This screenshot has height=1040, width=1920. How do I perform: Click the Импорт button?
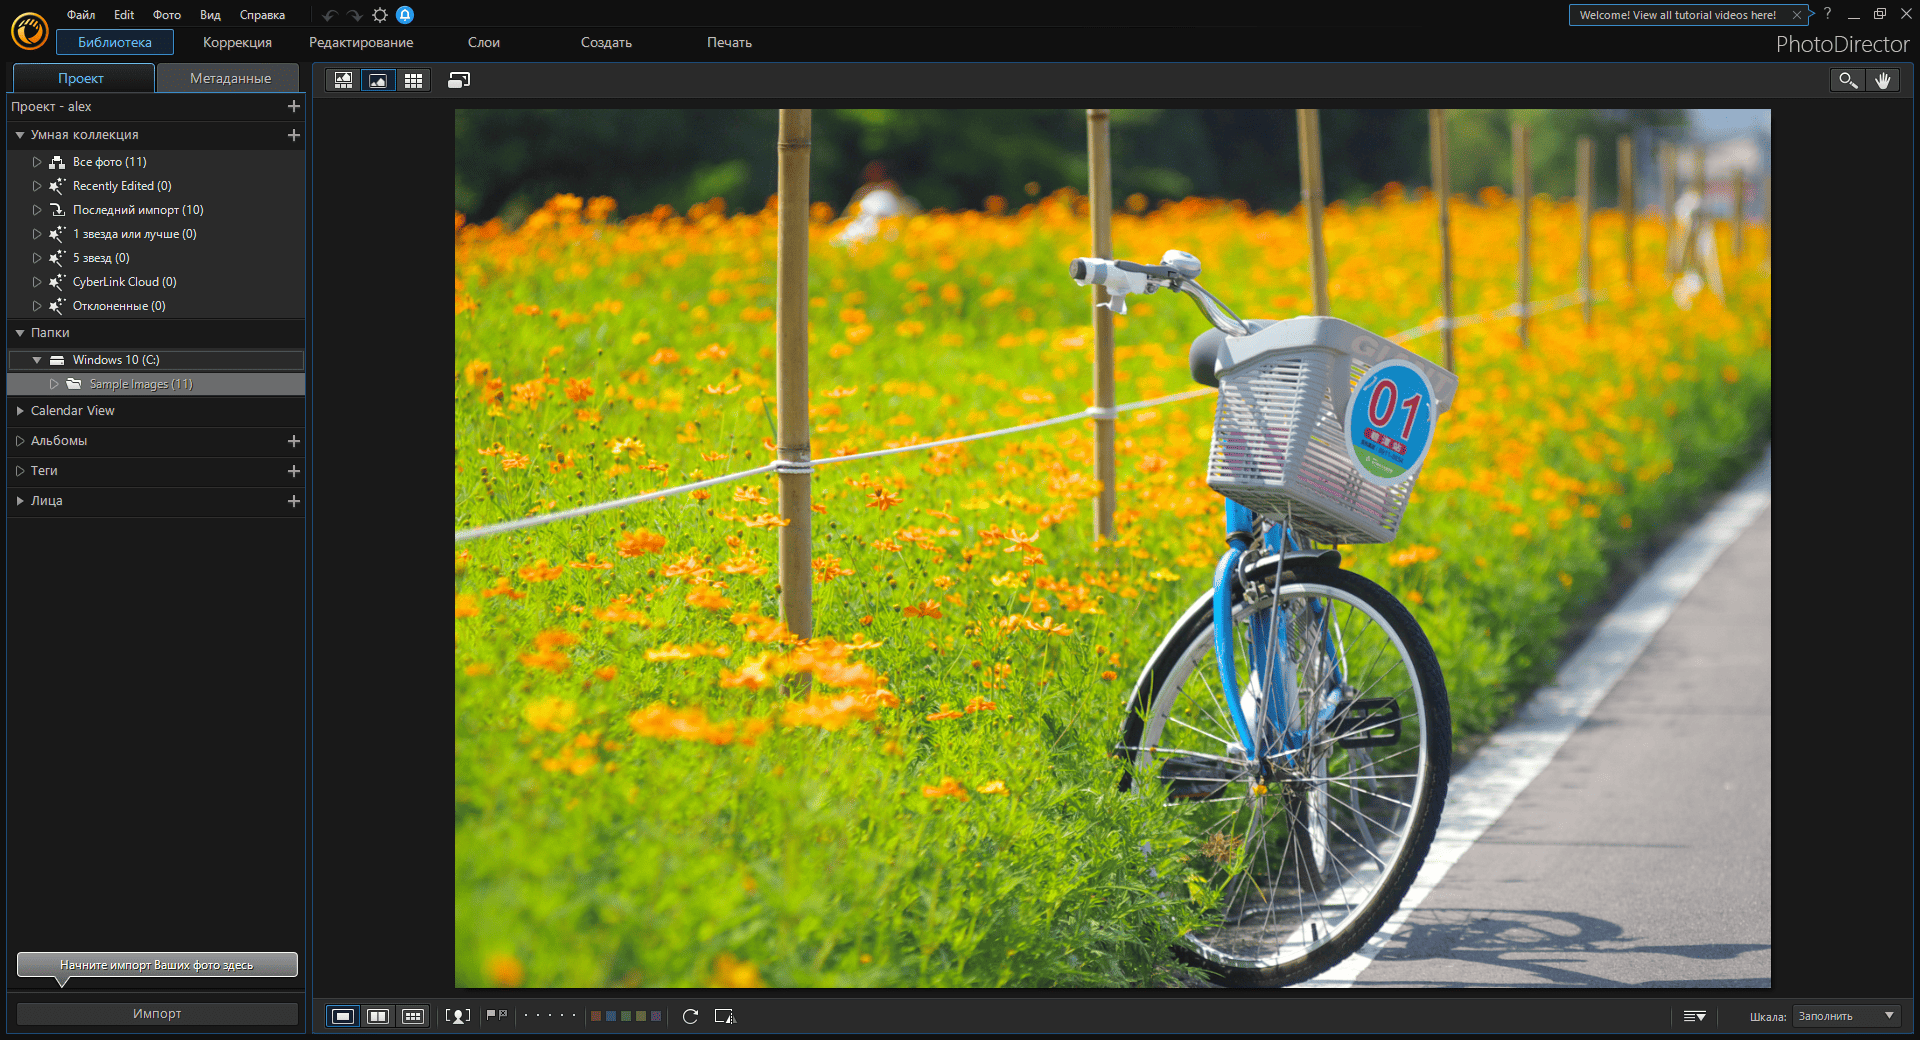pos(157,1014)
